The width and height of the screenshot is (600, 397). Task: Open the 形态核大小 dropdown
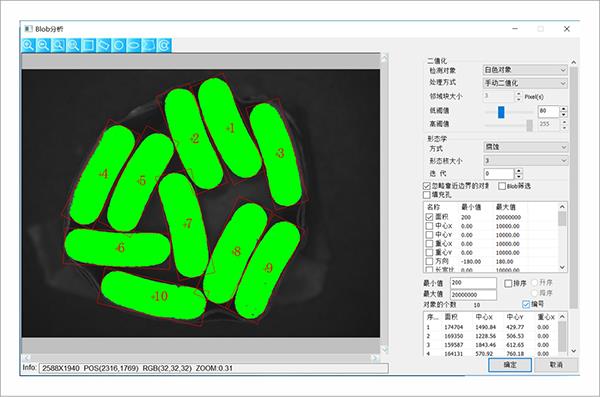[x=525, y=160]
